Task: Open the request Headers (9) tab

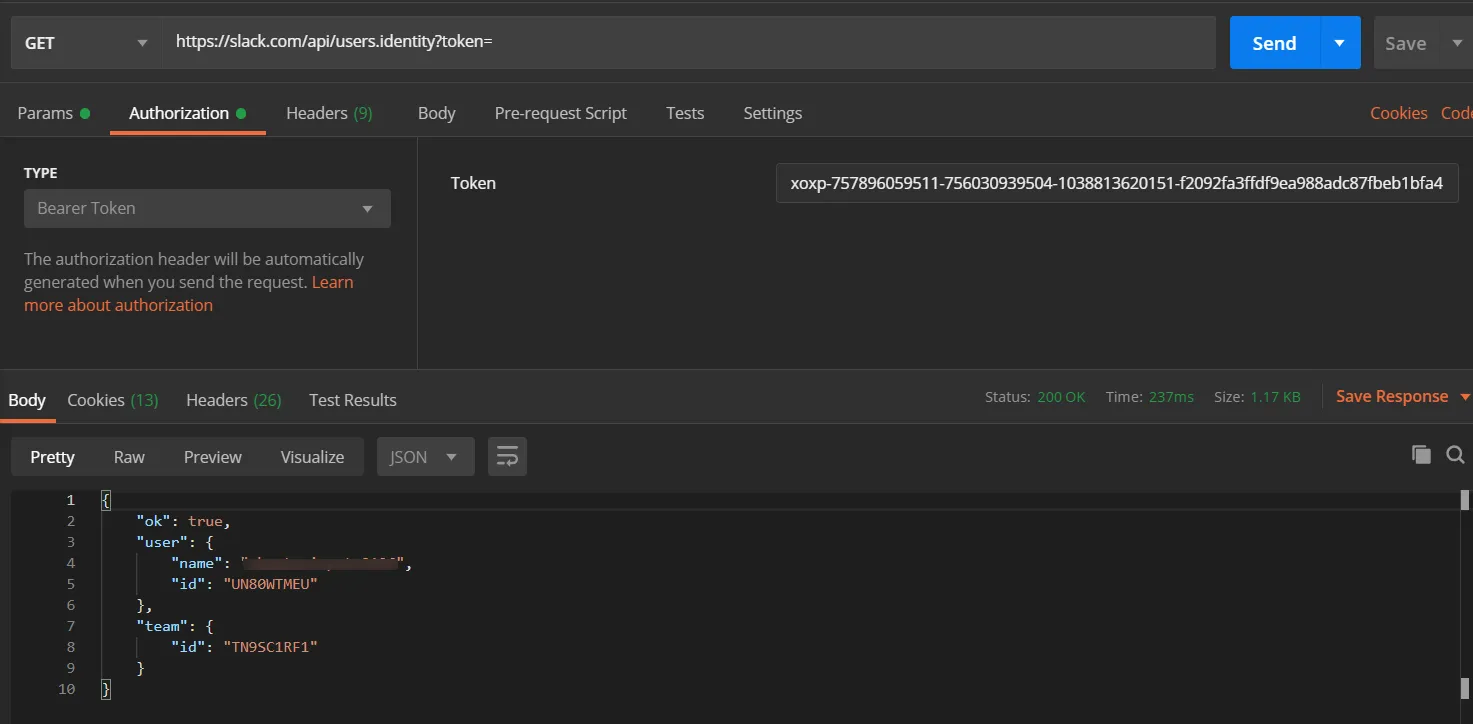Action: tap(329, 113)
